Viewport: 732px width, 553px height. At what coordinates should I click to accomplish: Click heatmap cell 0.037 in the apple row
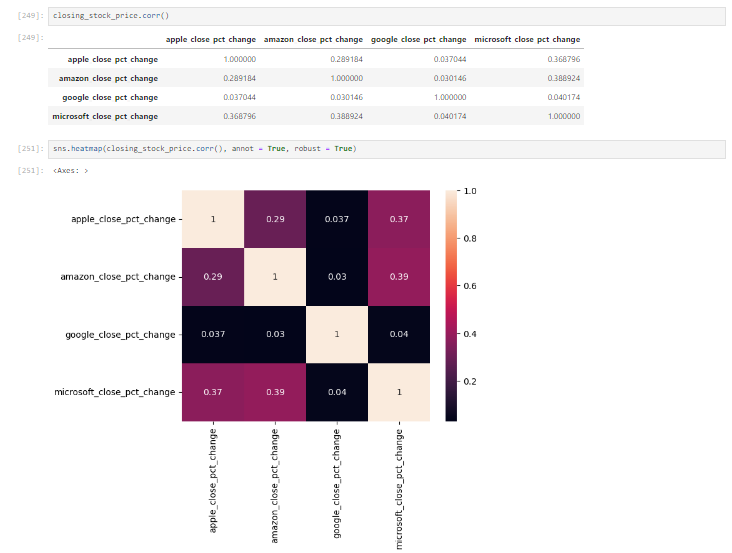coord(337,219)
